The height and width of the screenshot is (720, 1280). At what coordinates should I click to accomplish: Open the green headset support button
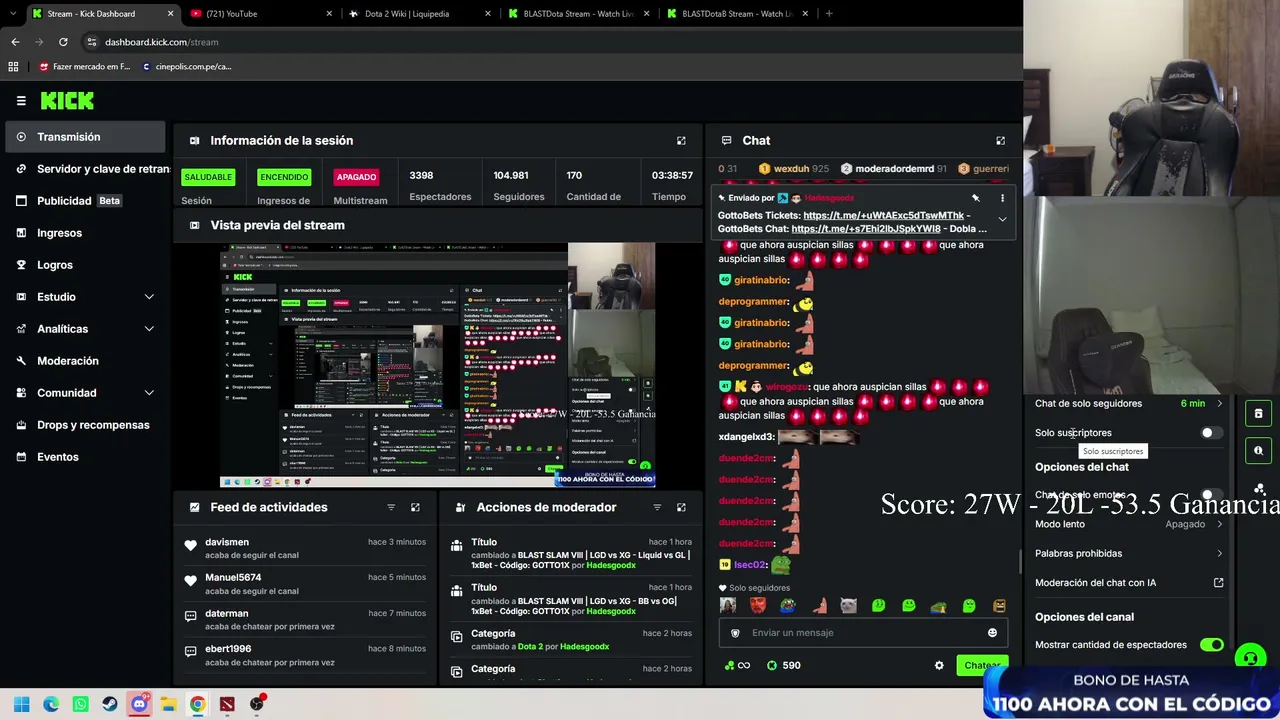click(1249, 658)
